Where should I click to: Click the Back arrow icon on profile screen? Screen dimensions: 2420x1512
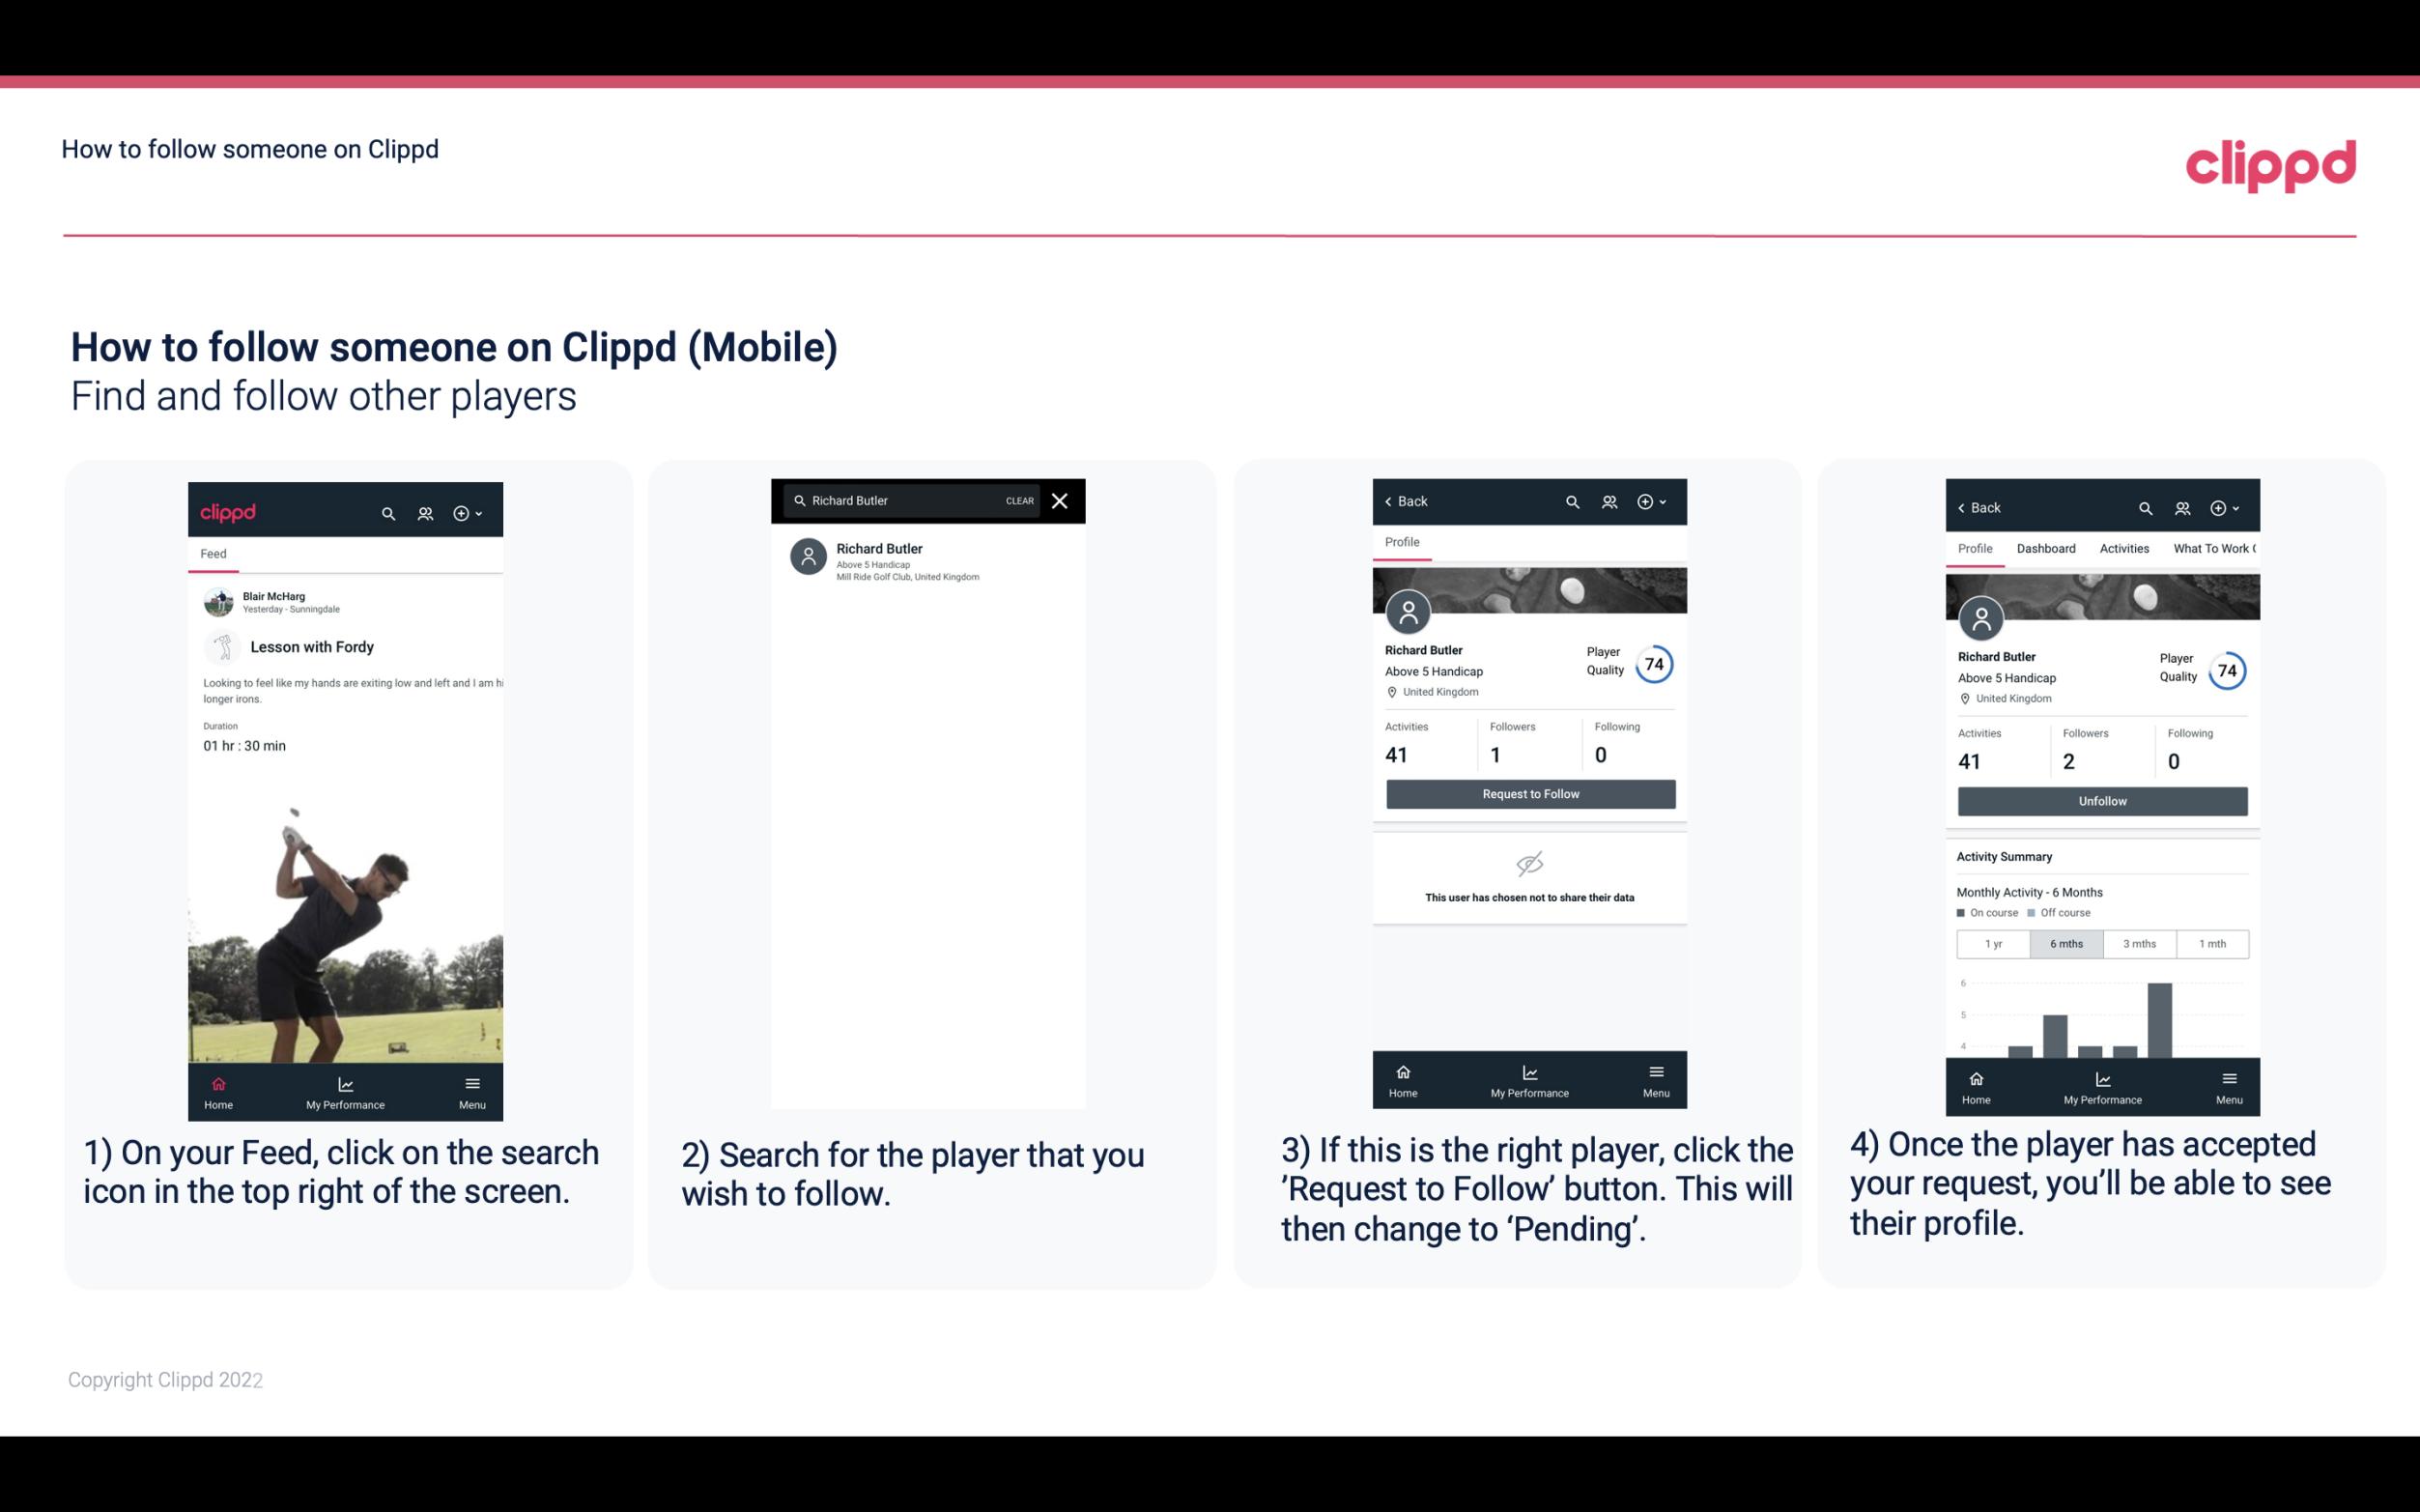[x=1393, y=501]
